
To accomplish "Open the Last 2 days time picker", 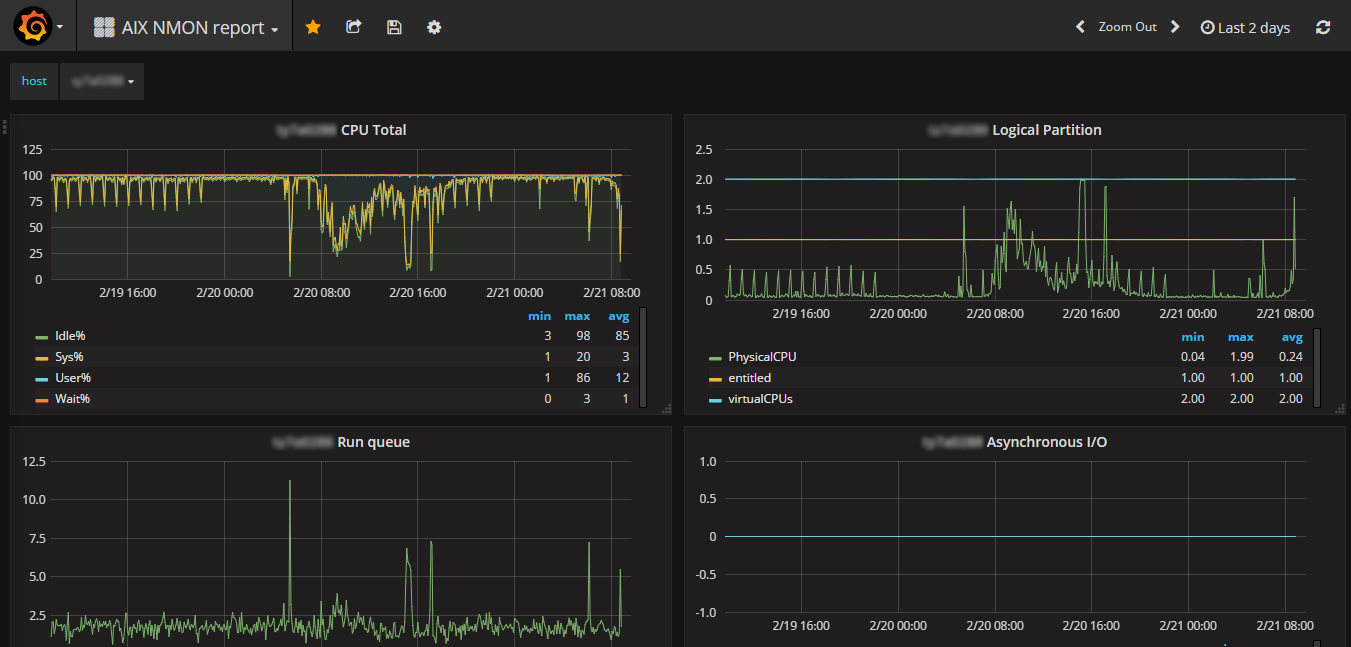I will [x=1245, y=28].
